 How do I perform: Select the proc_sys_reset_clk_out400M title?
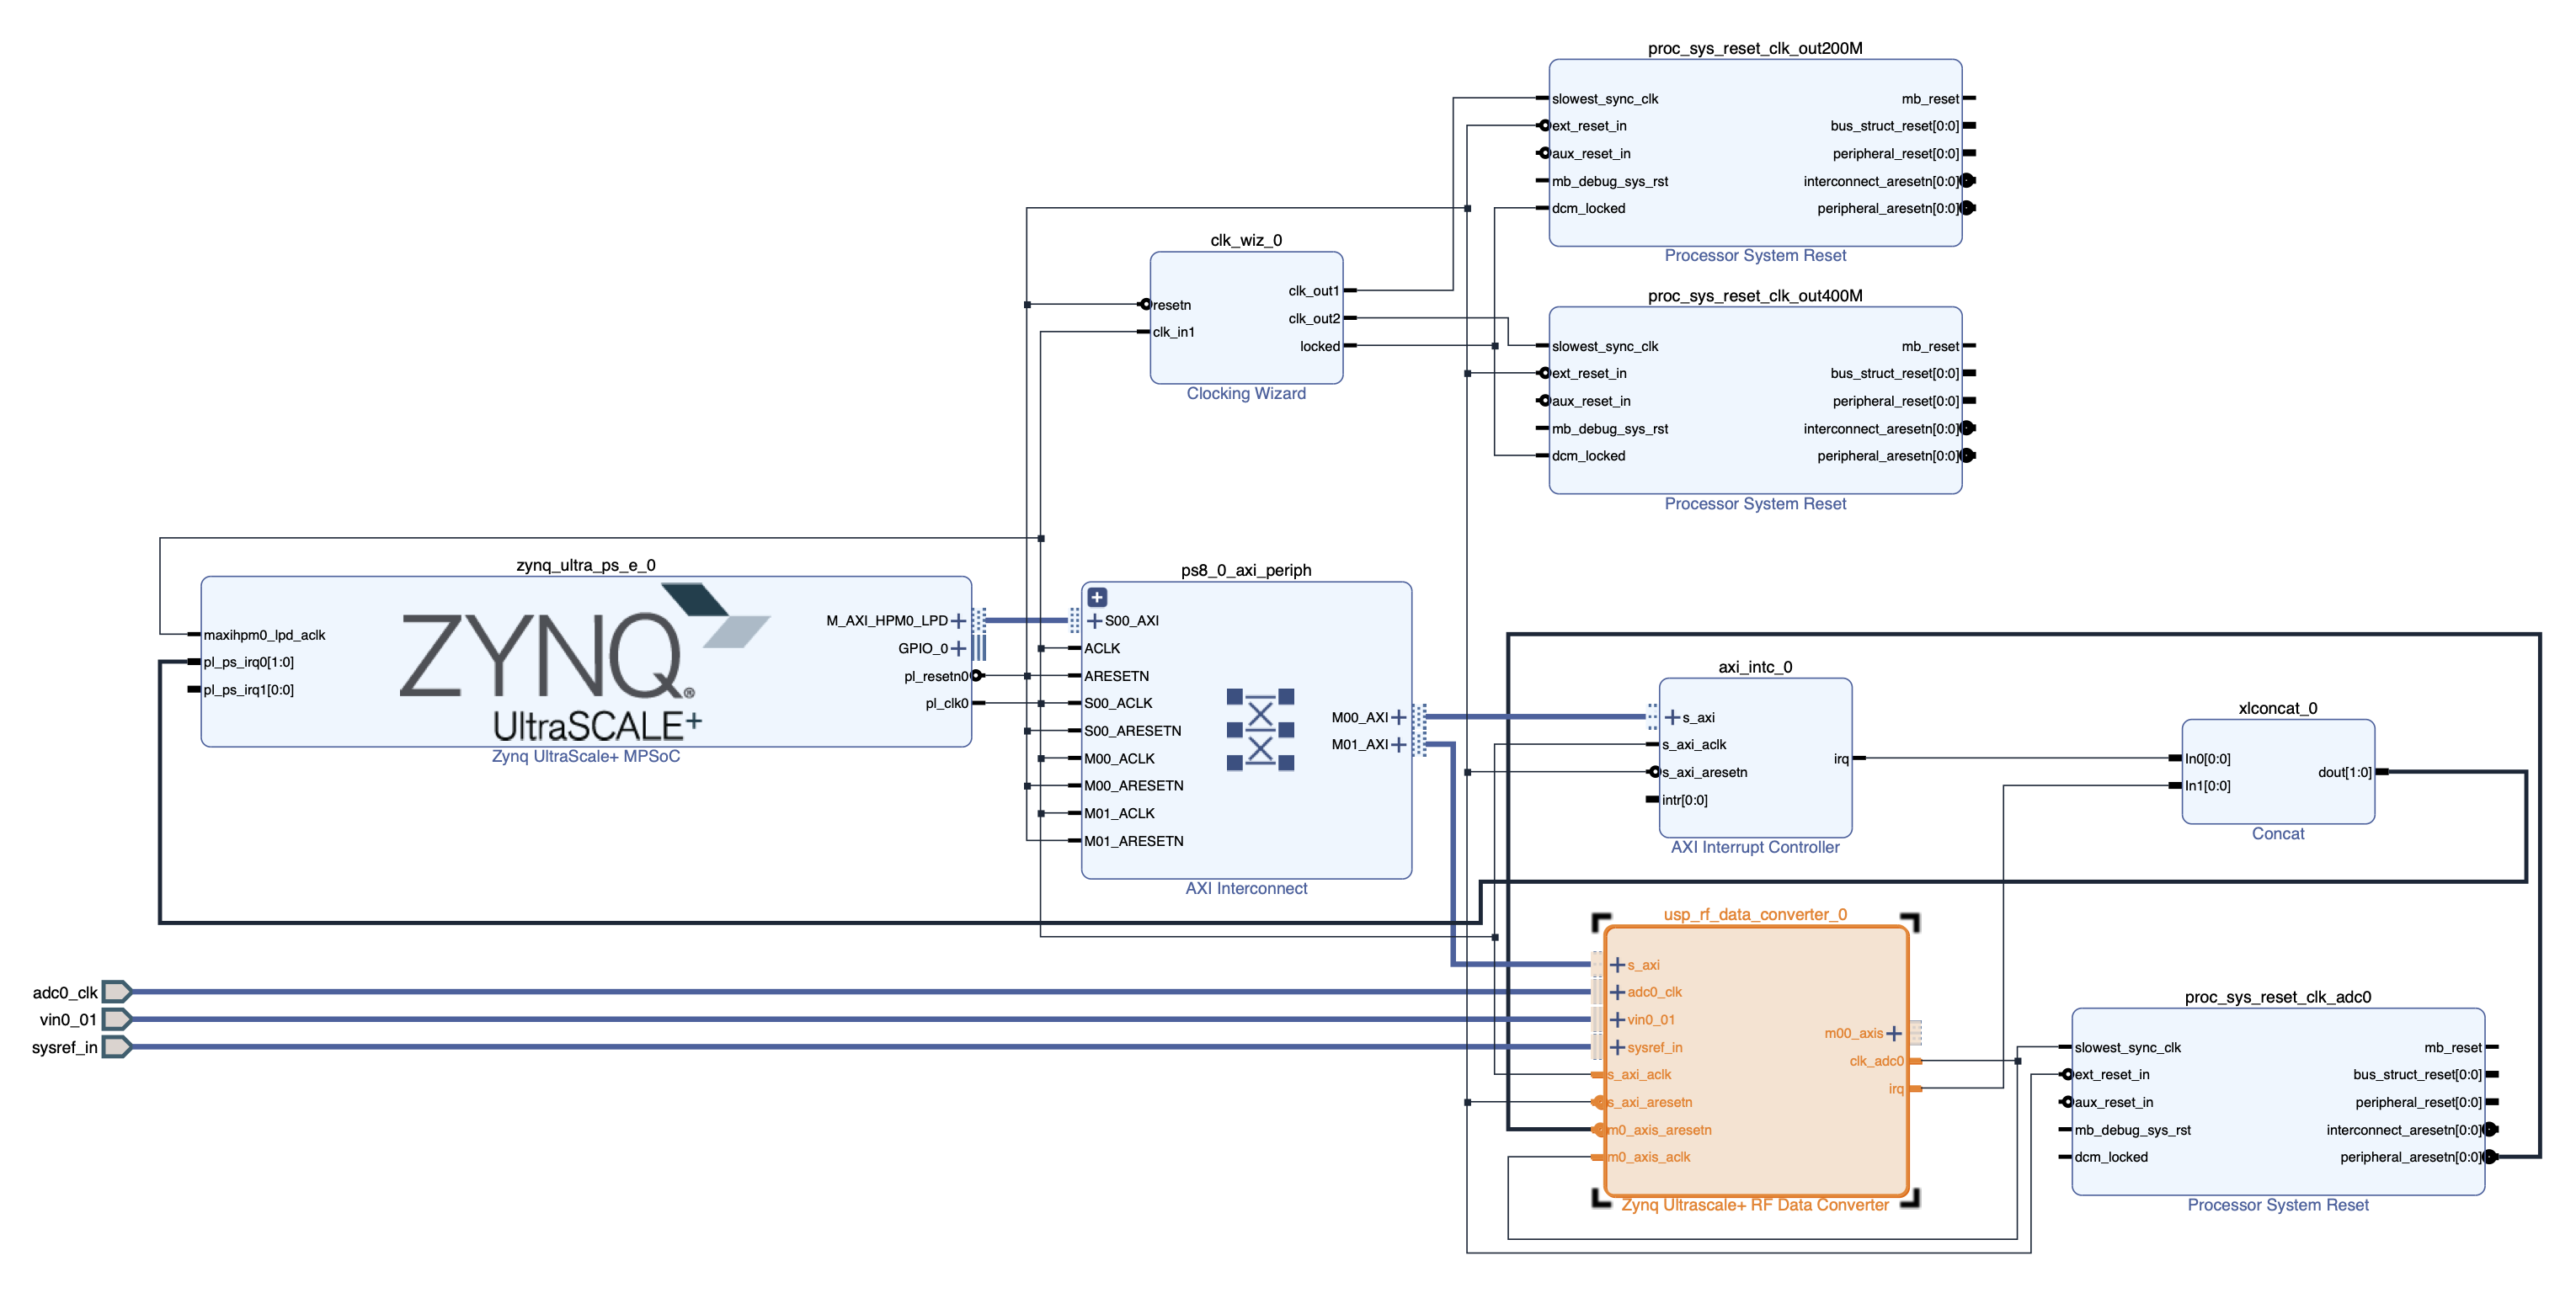(1755, 297)
